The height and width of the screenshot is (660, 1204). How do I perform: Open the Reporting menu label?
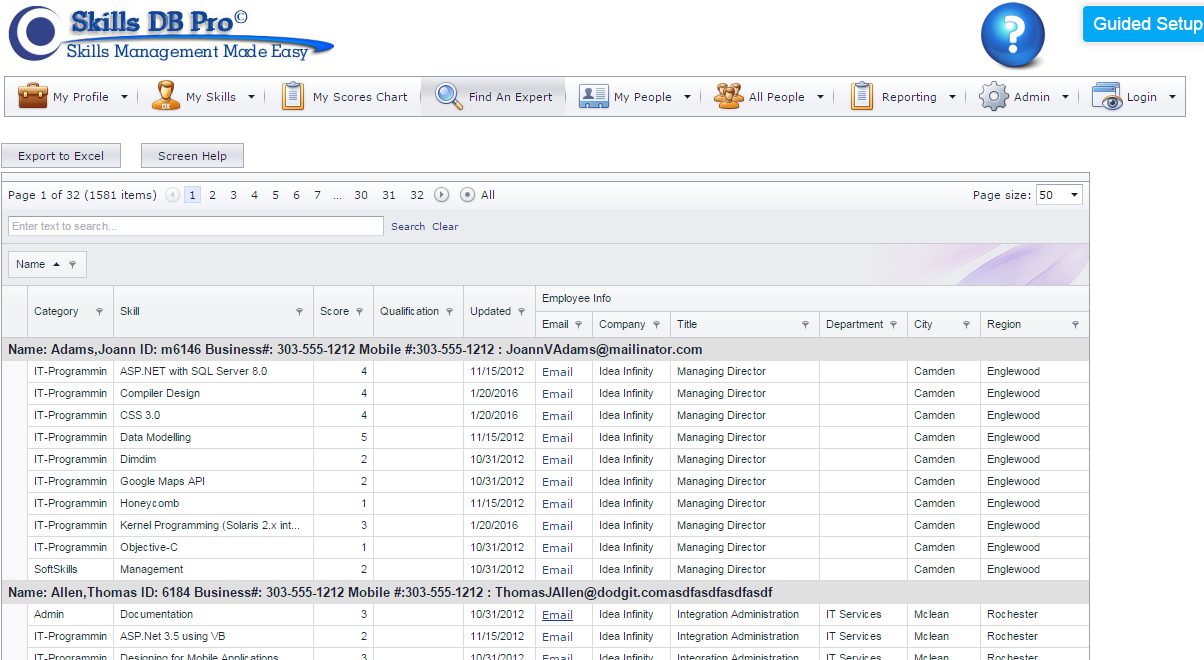point(909,97)
